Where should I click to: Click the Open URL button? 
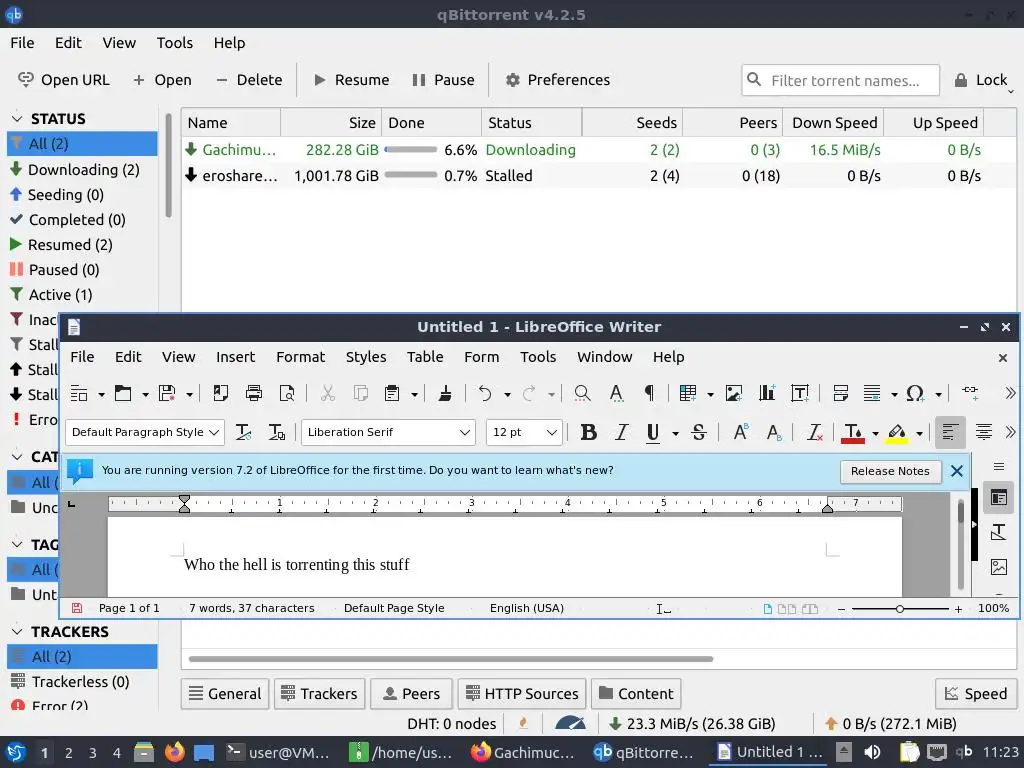[x=63, y=80]
